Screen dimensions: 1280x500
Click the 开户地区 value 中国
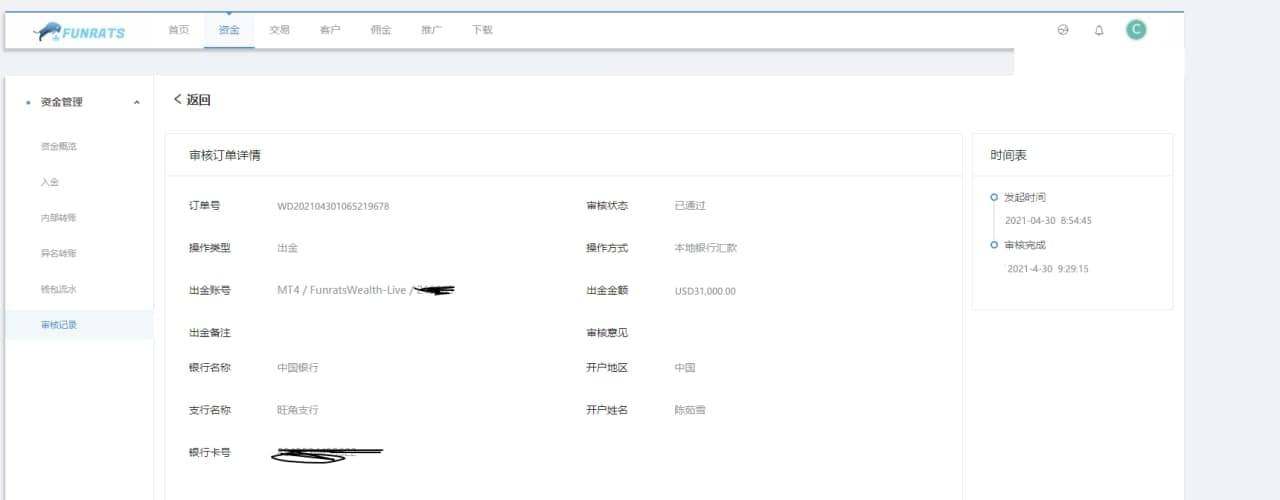pos(685,367)
